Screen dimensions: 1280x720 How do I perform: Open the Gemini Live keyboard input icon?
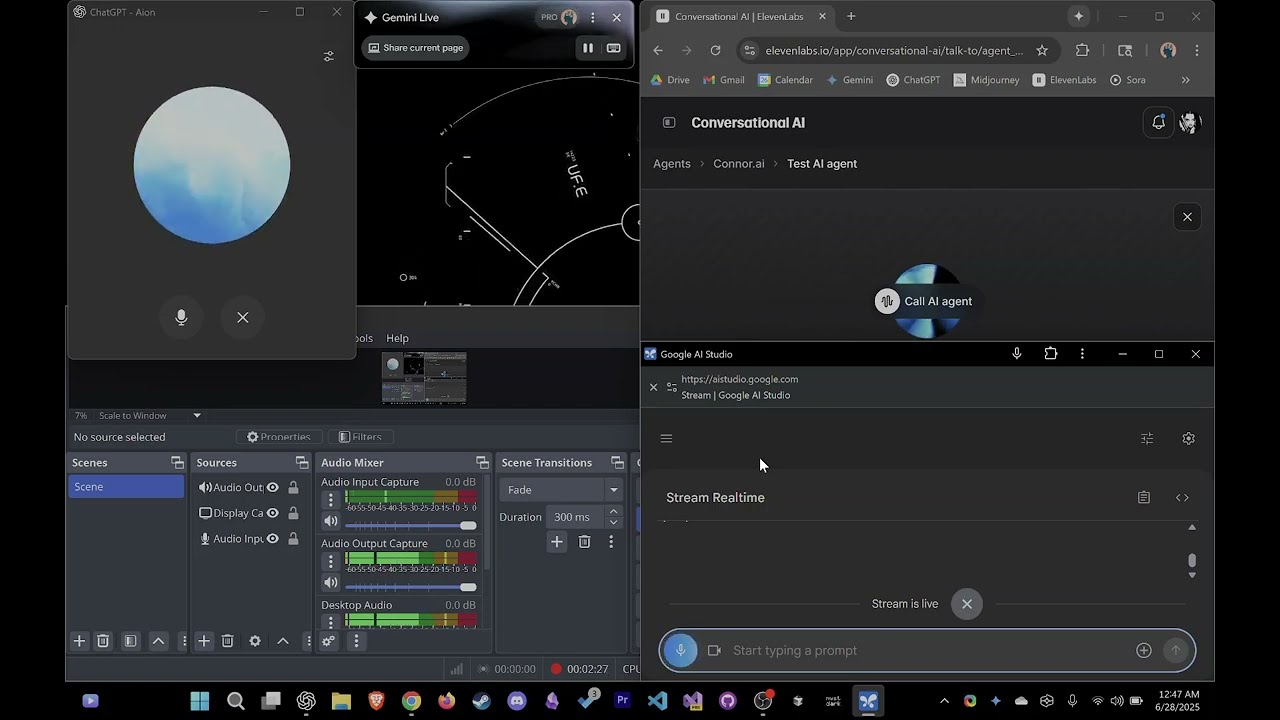coord(614,48)
